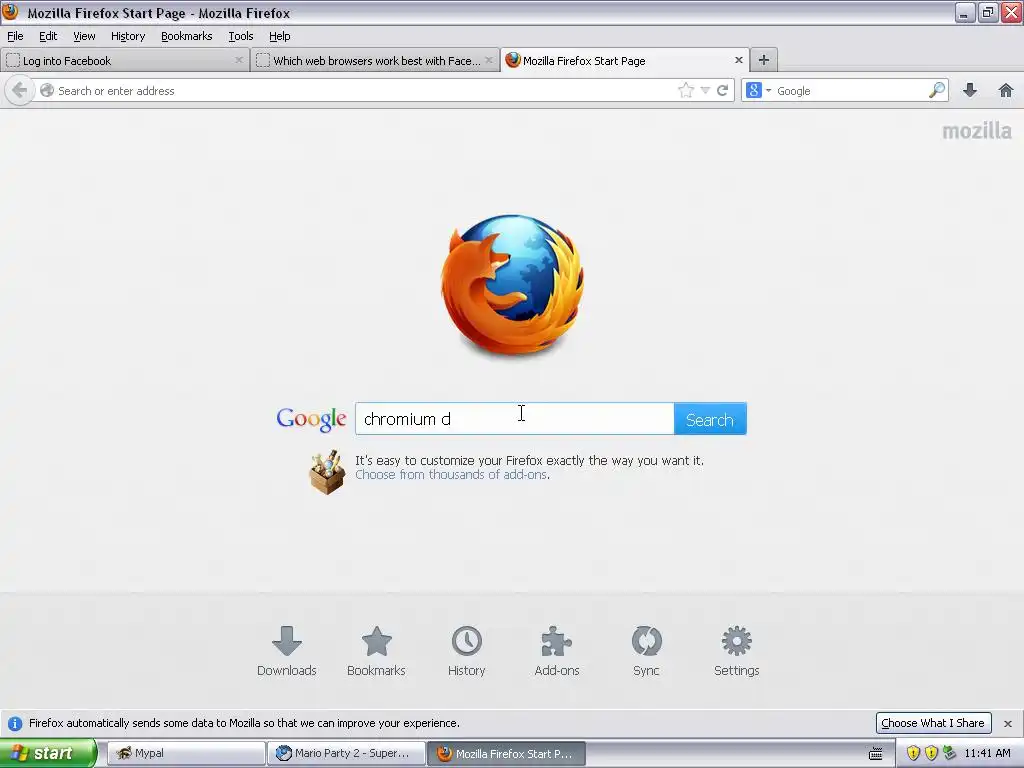Go to the Home page icon
The height and width of the screenshot is (768, 1024).
(1006, 90)
